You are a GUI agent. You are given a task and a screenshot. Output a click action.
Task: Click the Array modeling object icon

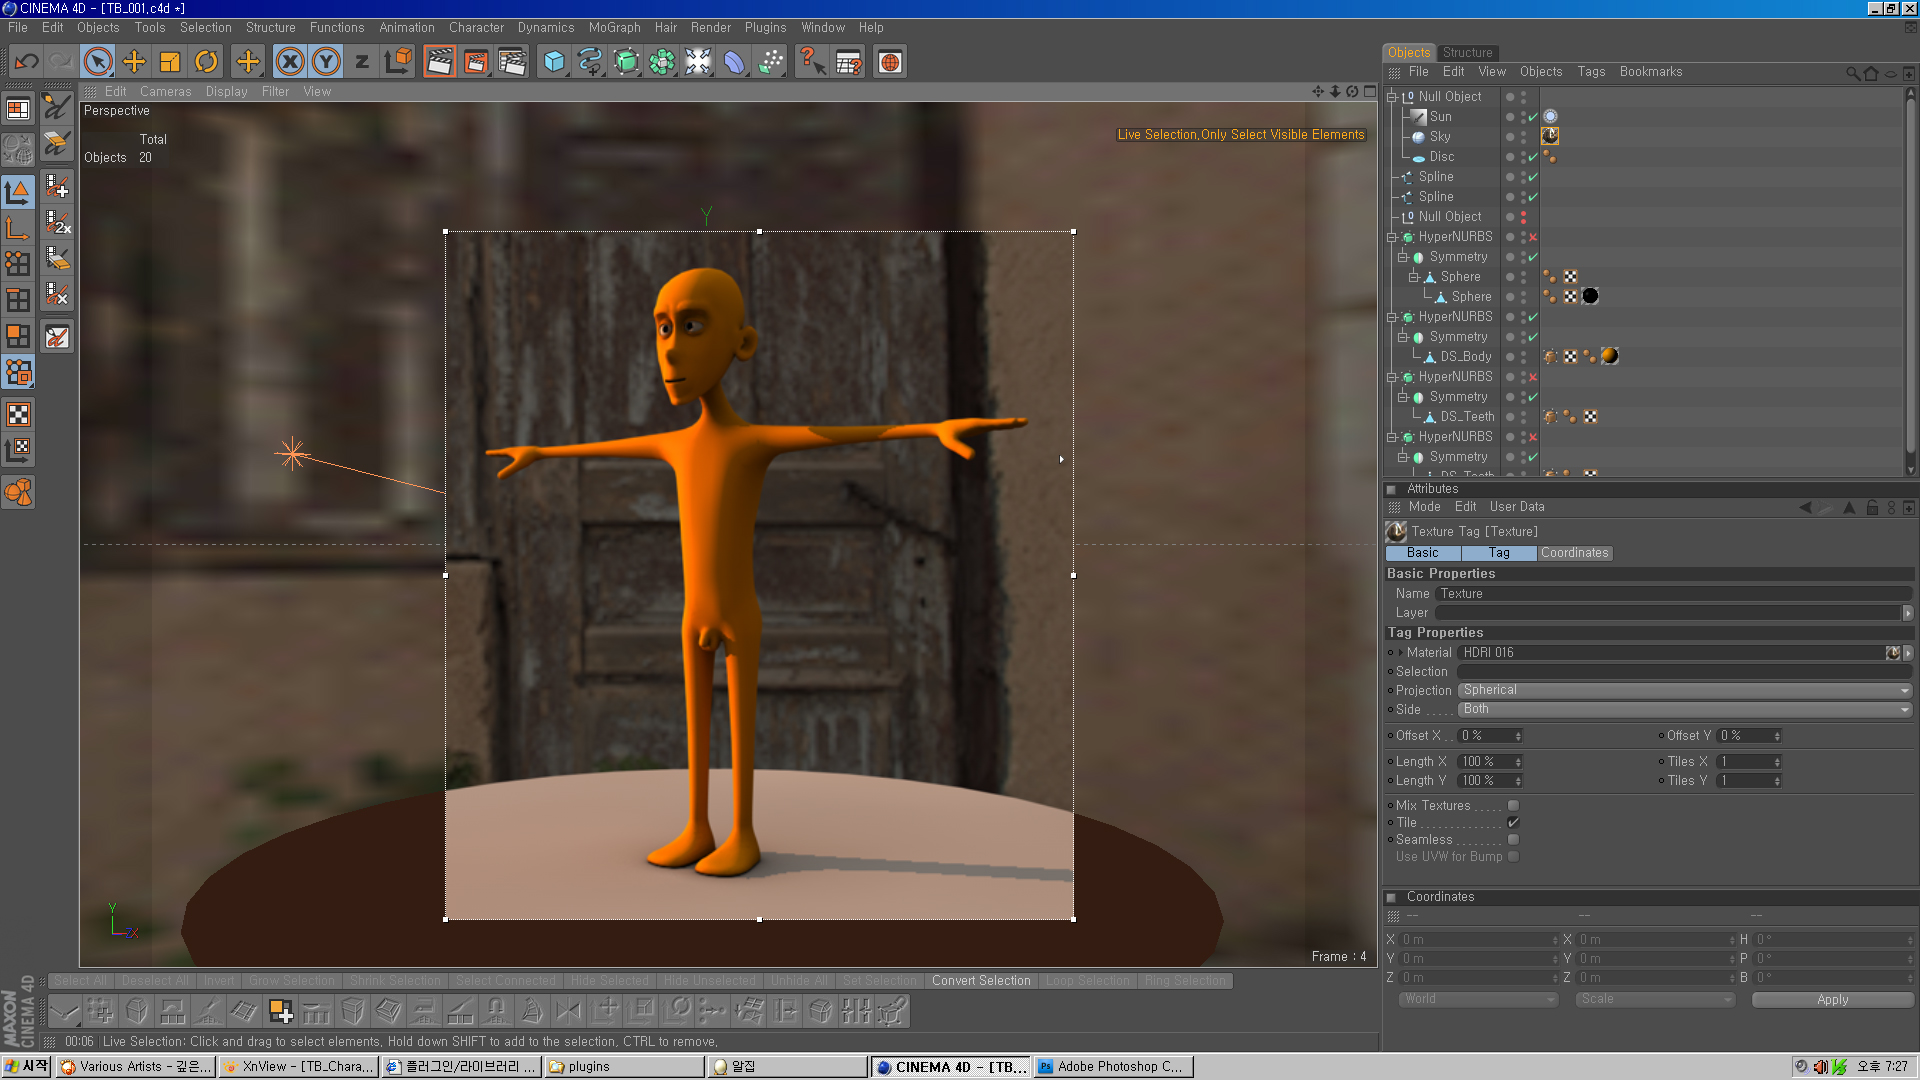click(662, 62)
